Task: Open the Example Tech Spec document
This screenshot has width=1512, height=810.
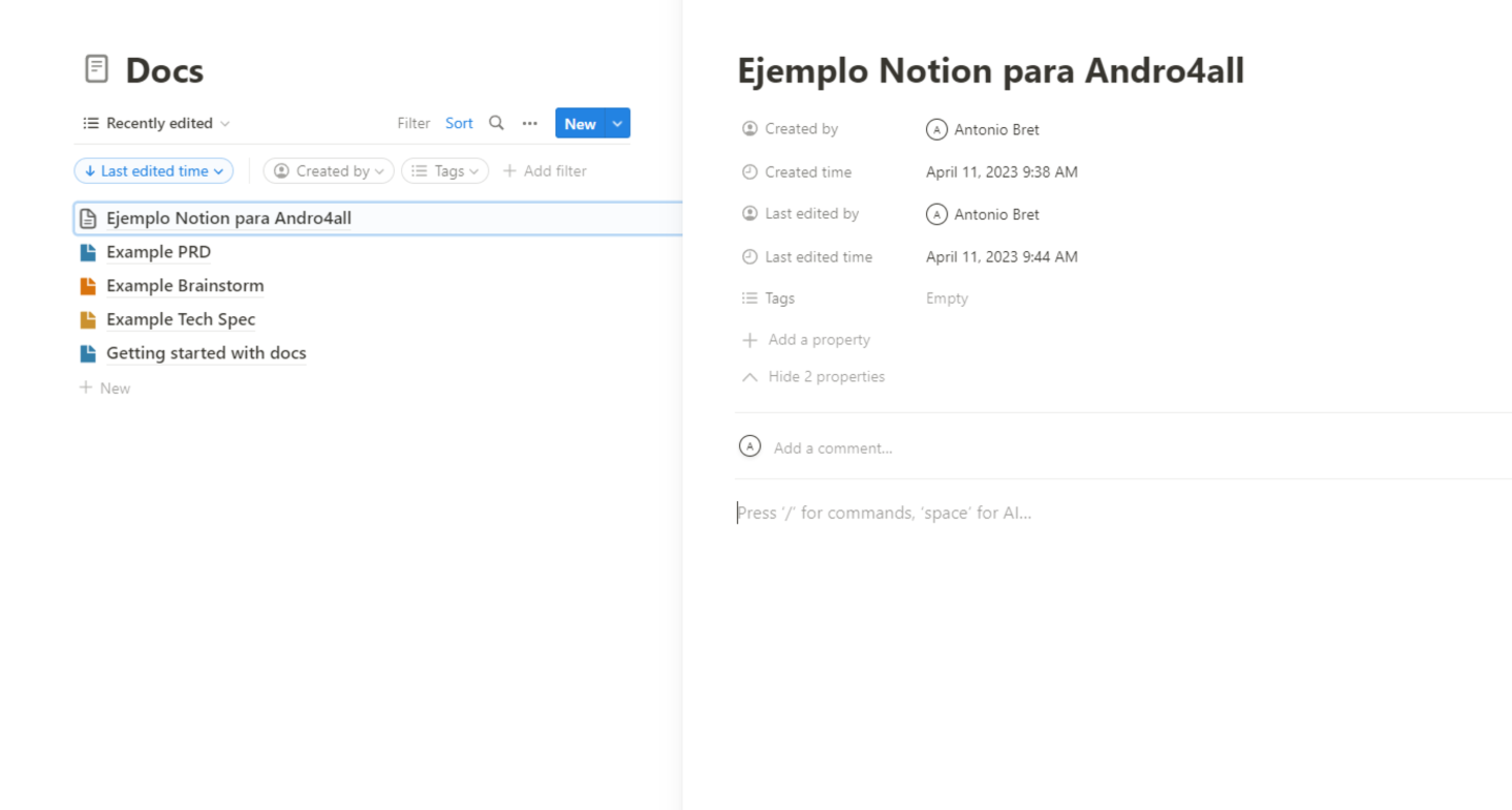Action: tap(181, 320)
